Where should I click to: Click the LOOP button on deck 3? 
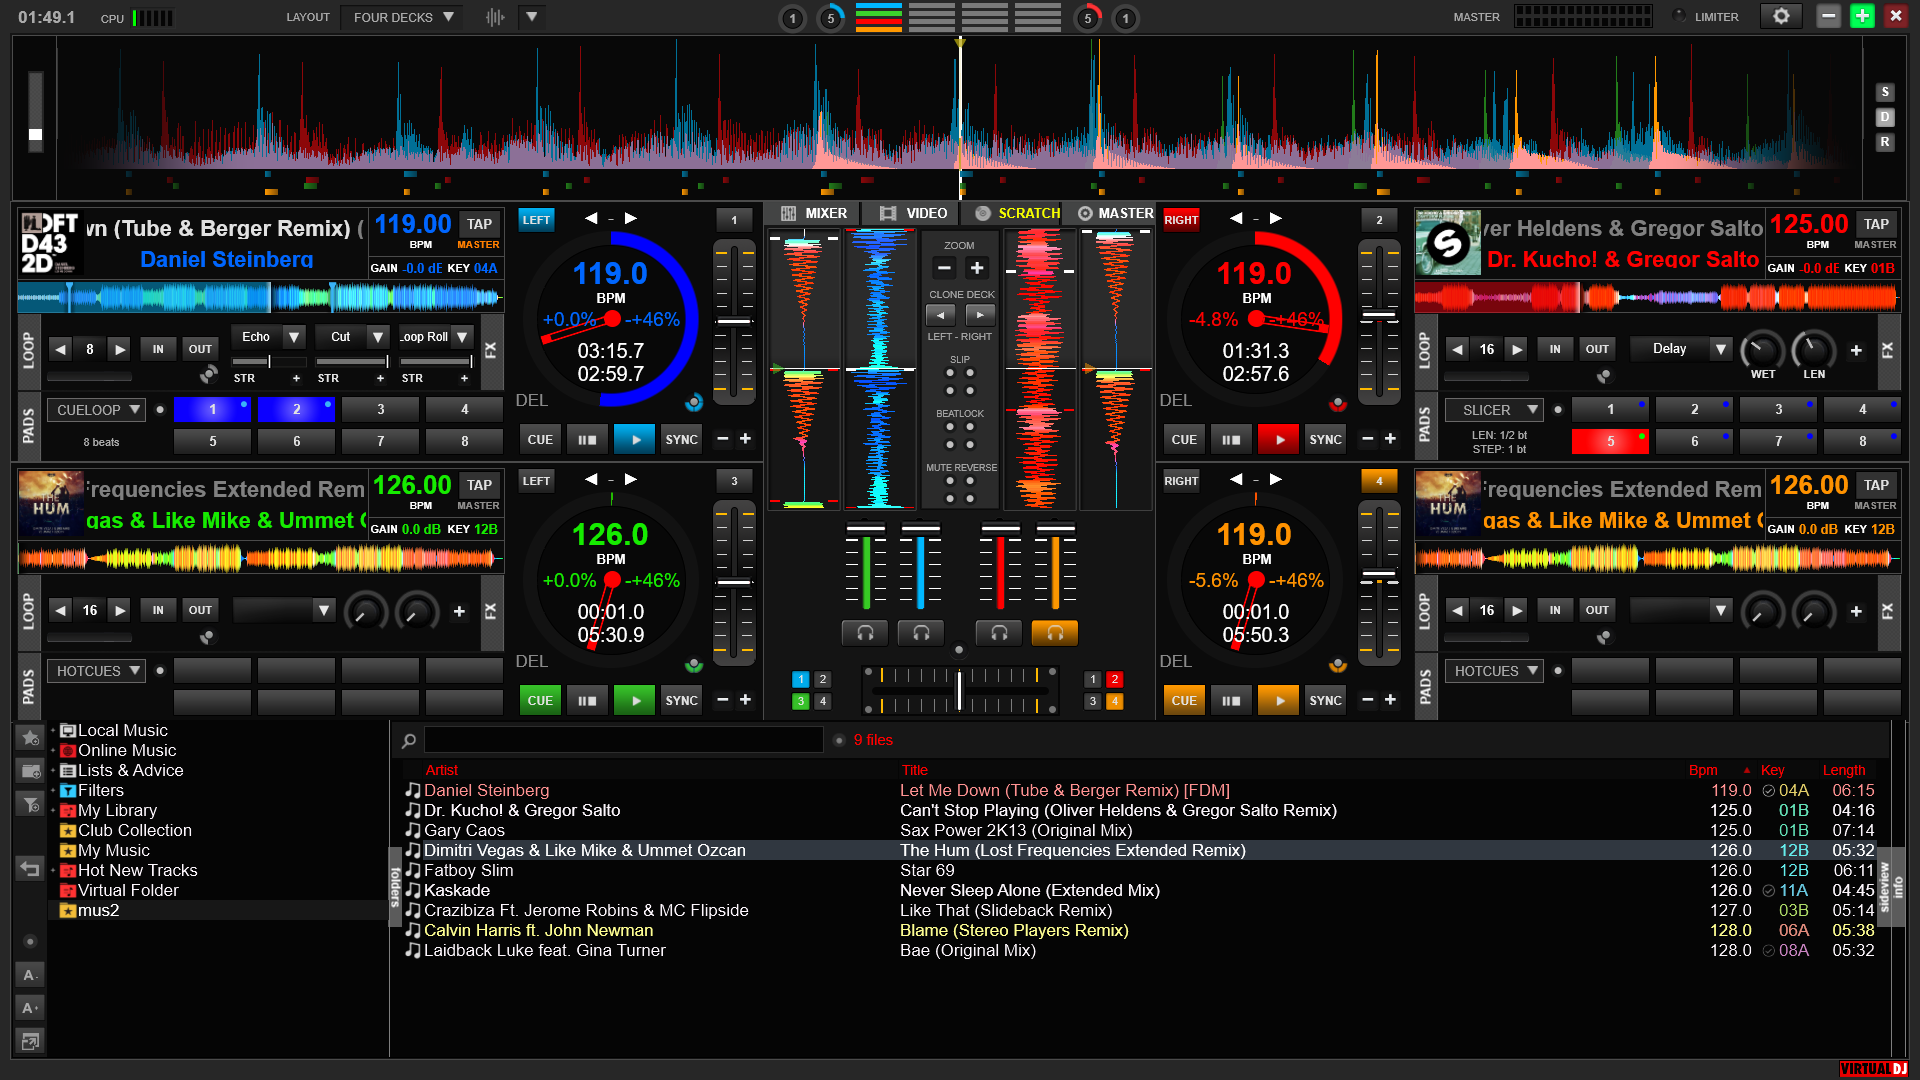point(25,611)
